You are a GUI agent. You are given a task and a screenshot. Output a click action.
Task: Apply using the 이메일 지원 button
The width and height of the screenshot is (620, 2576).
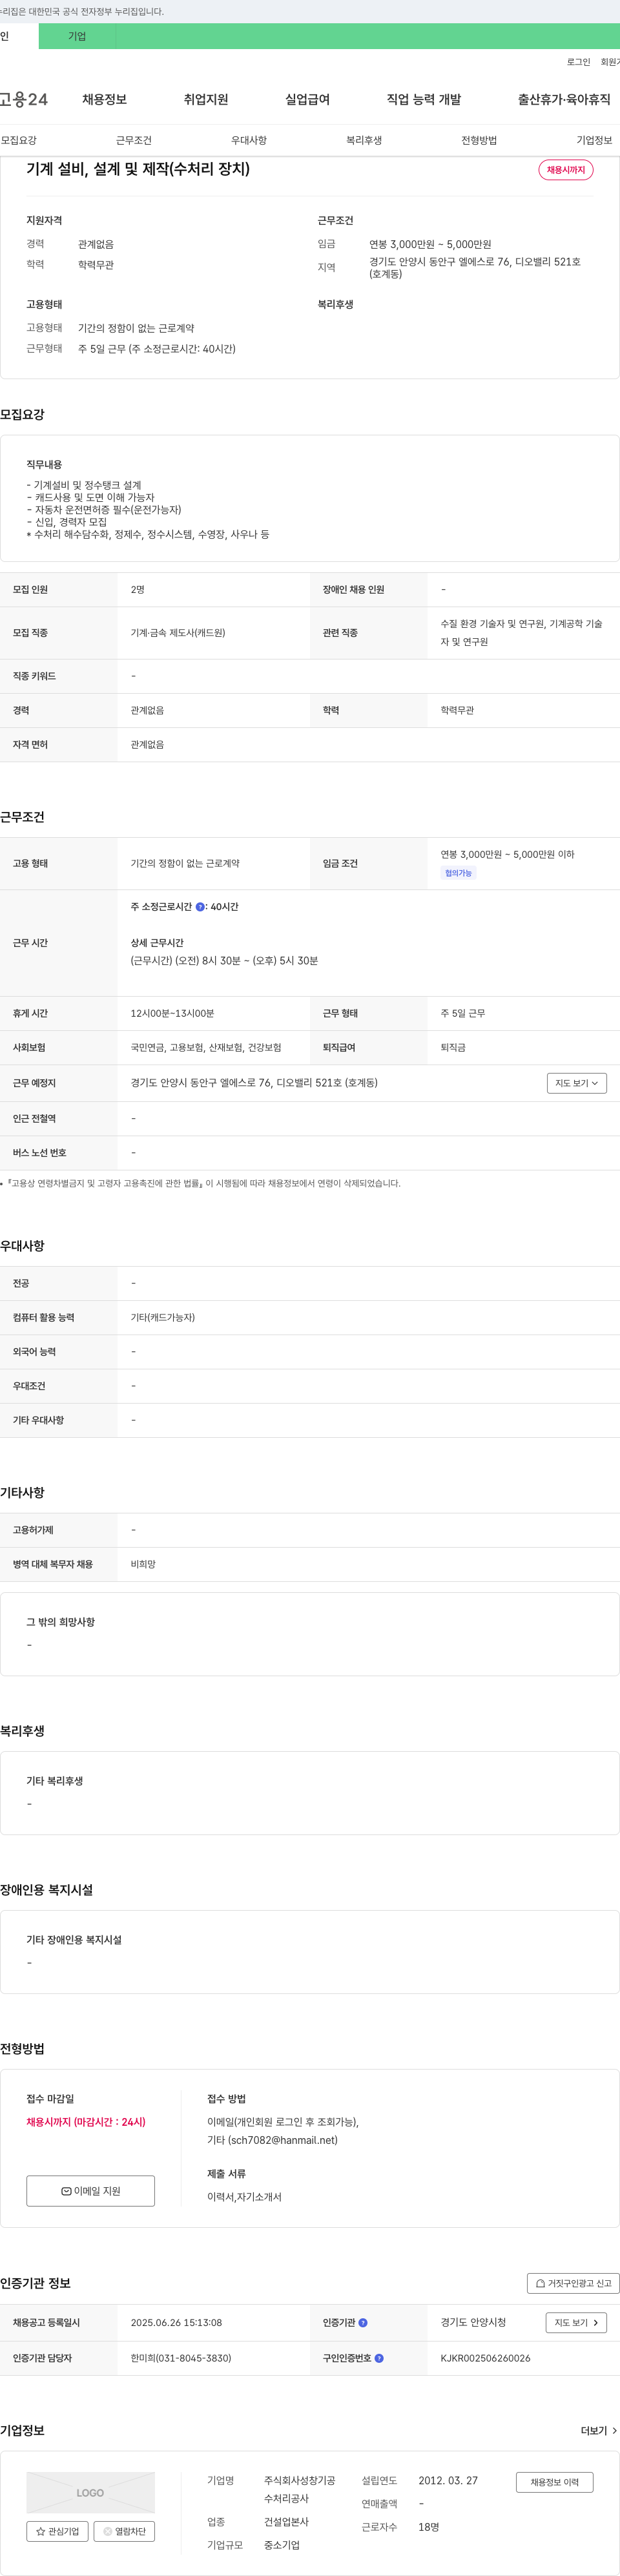tap(91, 2191)
